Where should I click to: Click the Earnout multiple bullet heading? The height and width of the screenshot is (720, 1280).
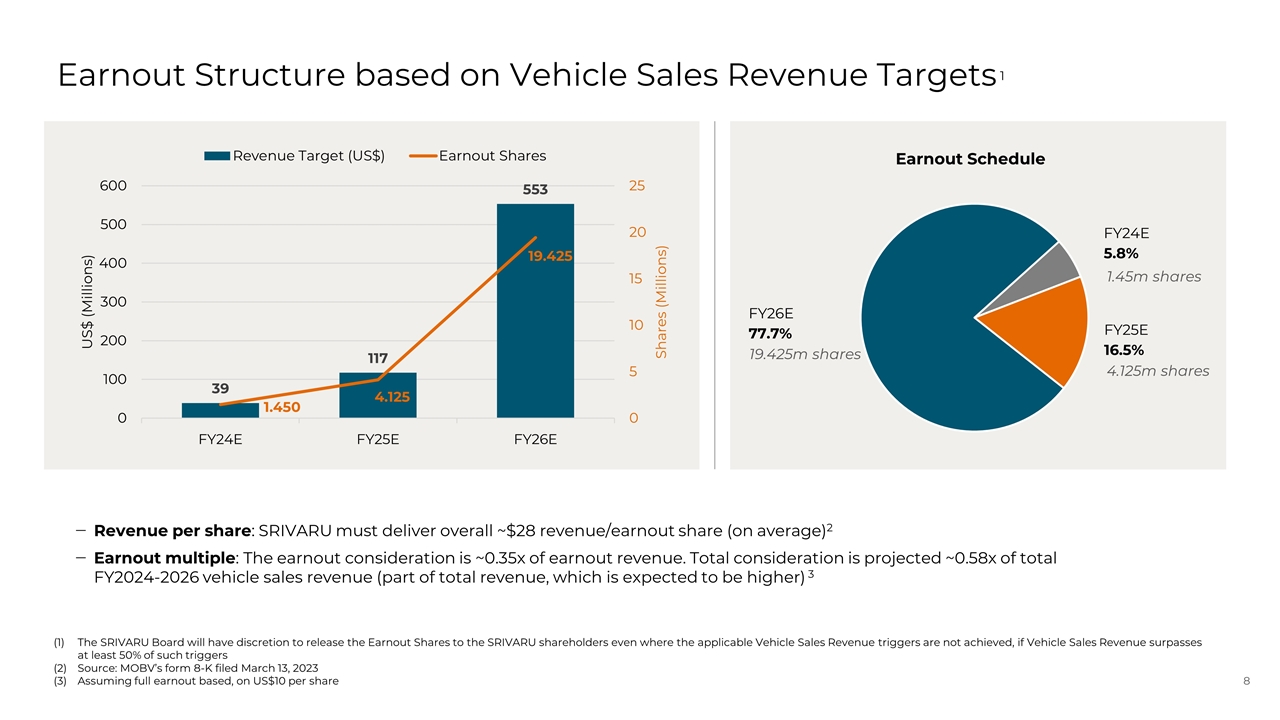163,558
